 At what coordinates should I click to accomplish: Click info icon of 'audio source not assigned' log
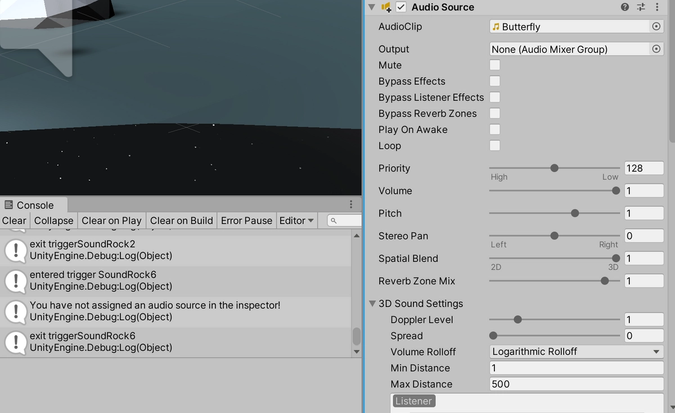(16, 311)
